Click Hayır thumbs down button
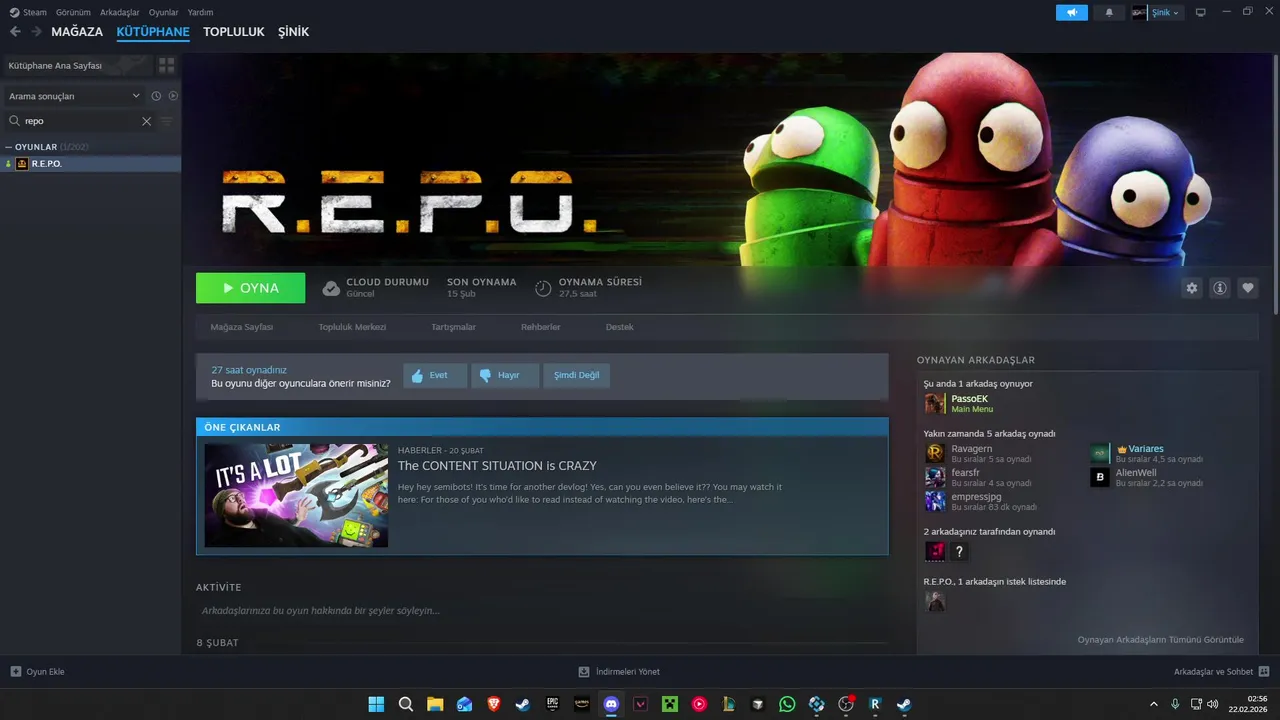The image size is (1280, 720). click(x=505, y=375)
